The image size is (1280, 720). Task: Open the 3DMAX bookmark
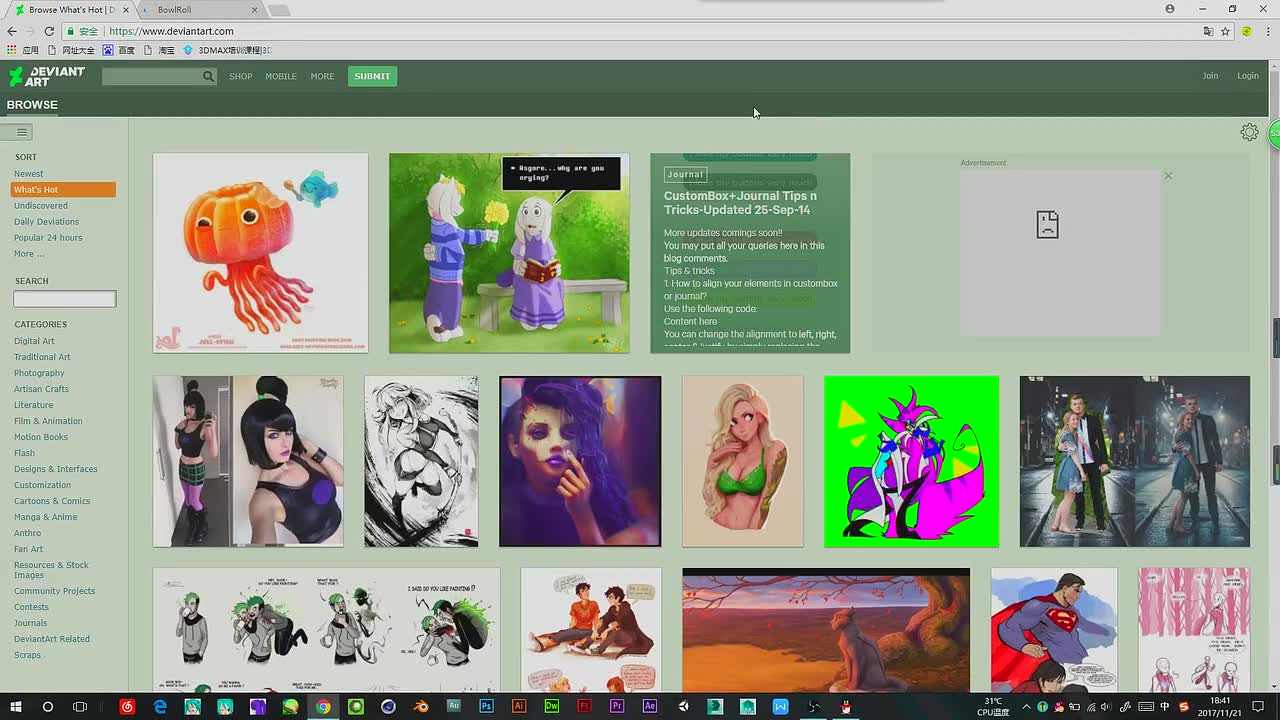pos(228,50)
